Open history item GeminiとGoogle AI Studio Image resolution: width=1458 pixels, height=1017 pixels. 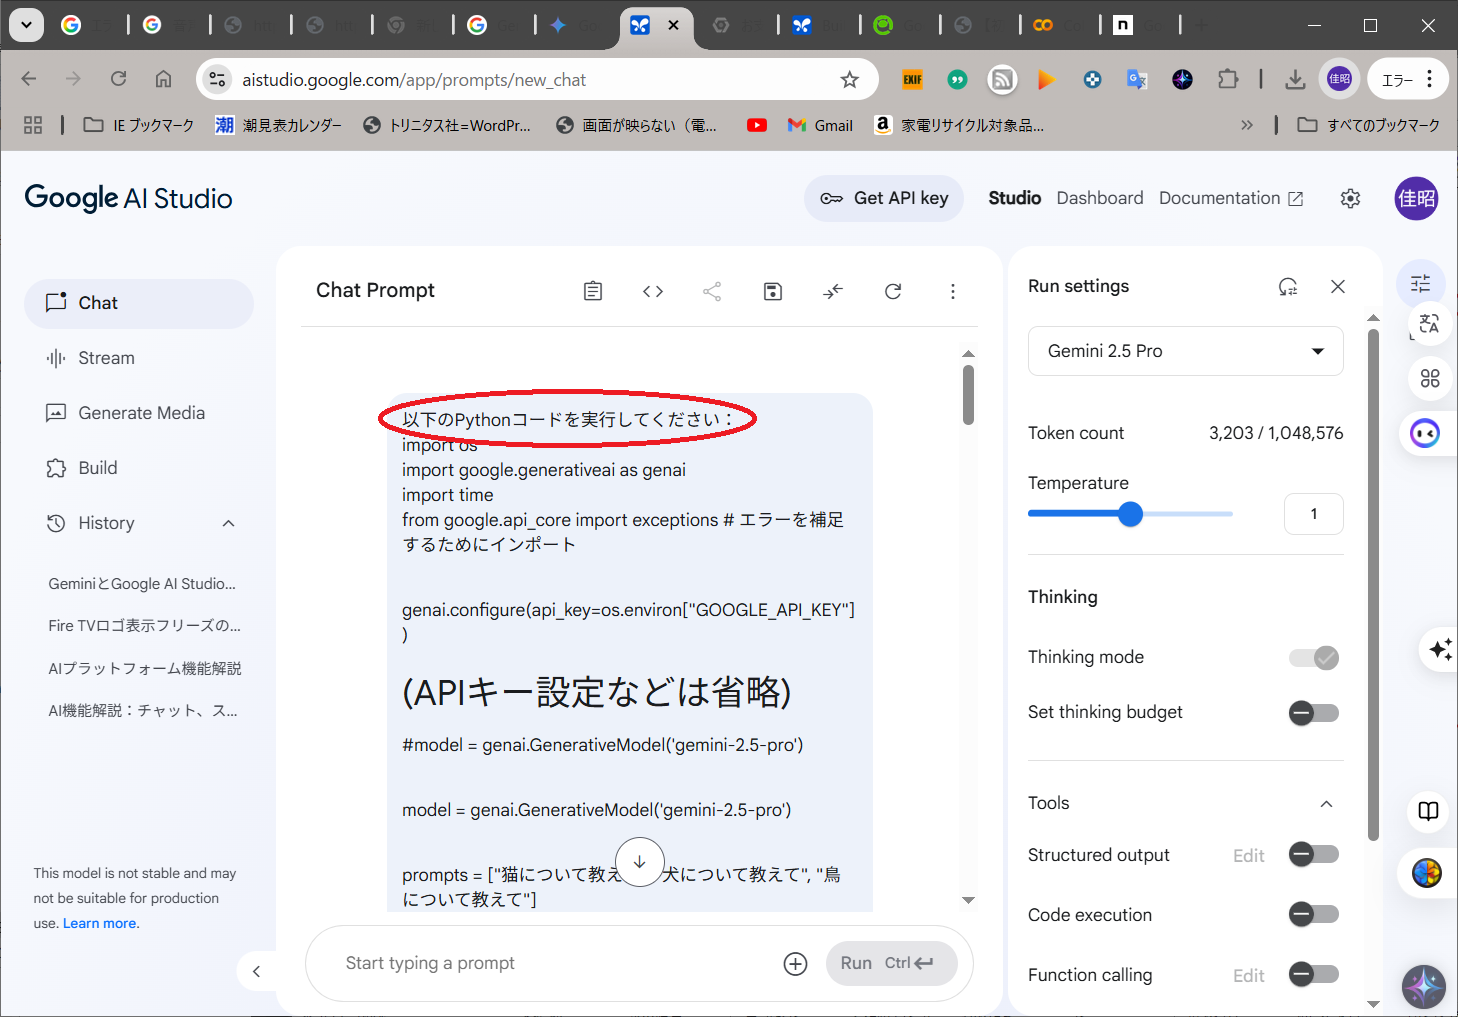(x=142, y=584)
